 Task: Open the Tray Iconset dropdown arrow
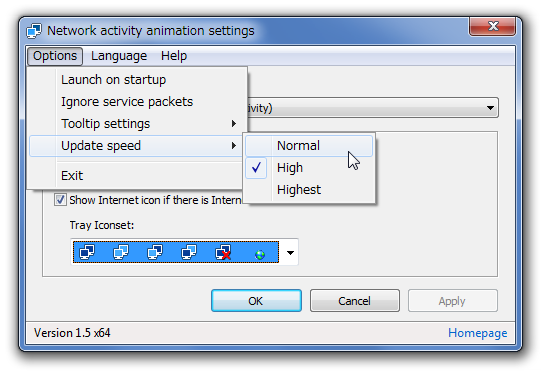tap(290, 252)
